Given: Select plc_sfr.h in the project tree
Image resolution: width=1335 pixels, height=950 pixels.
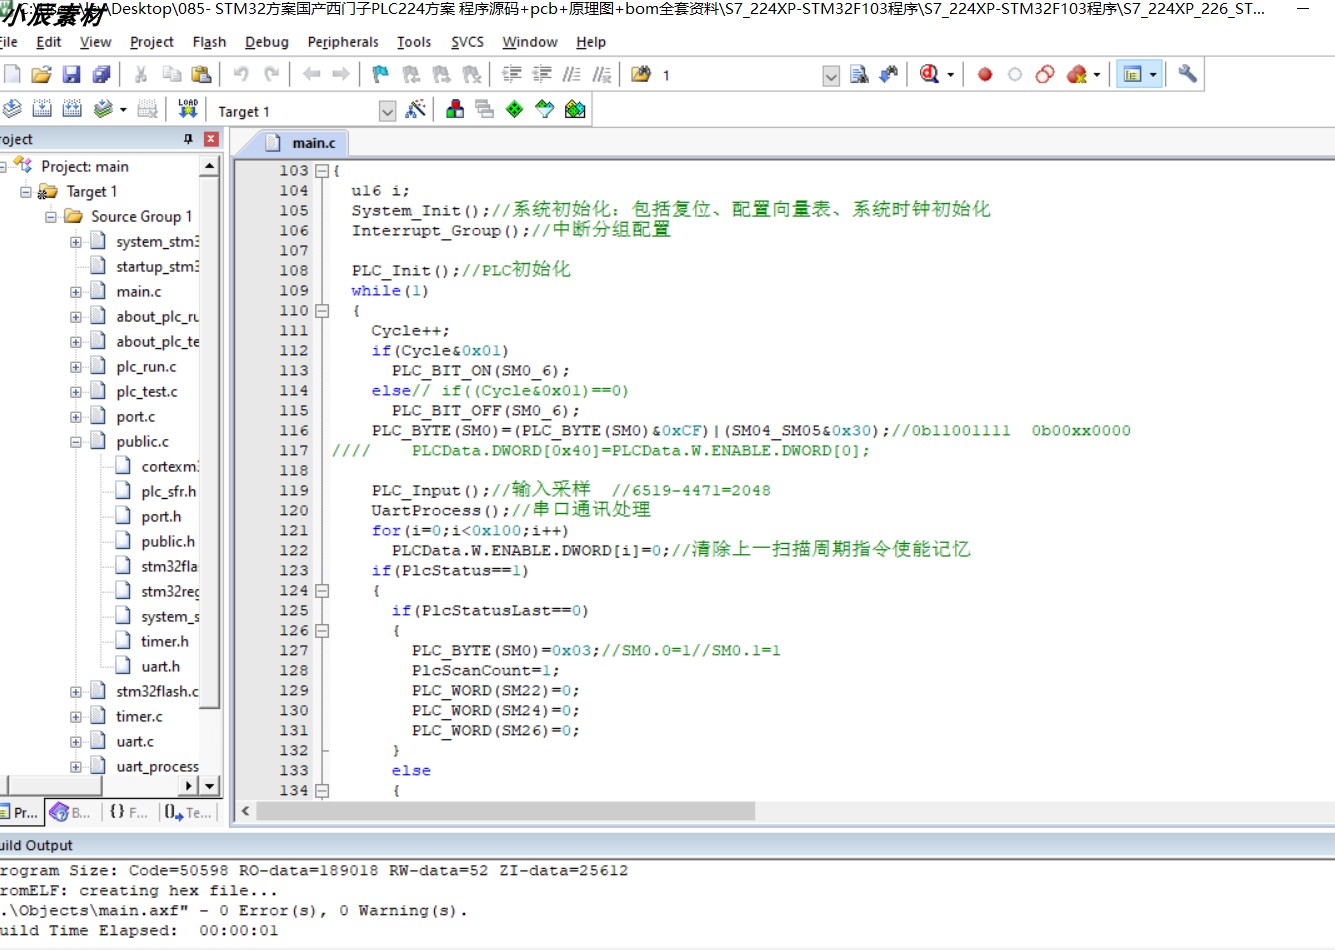Looking at the screenshot, I should pyautogui.click(x=168, y=492).
